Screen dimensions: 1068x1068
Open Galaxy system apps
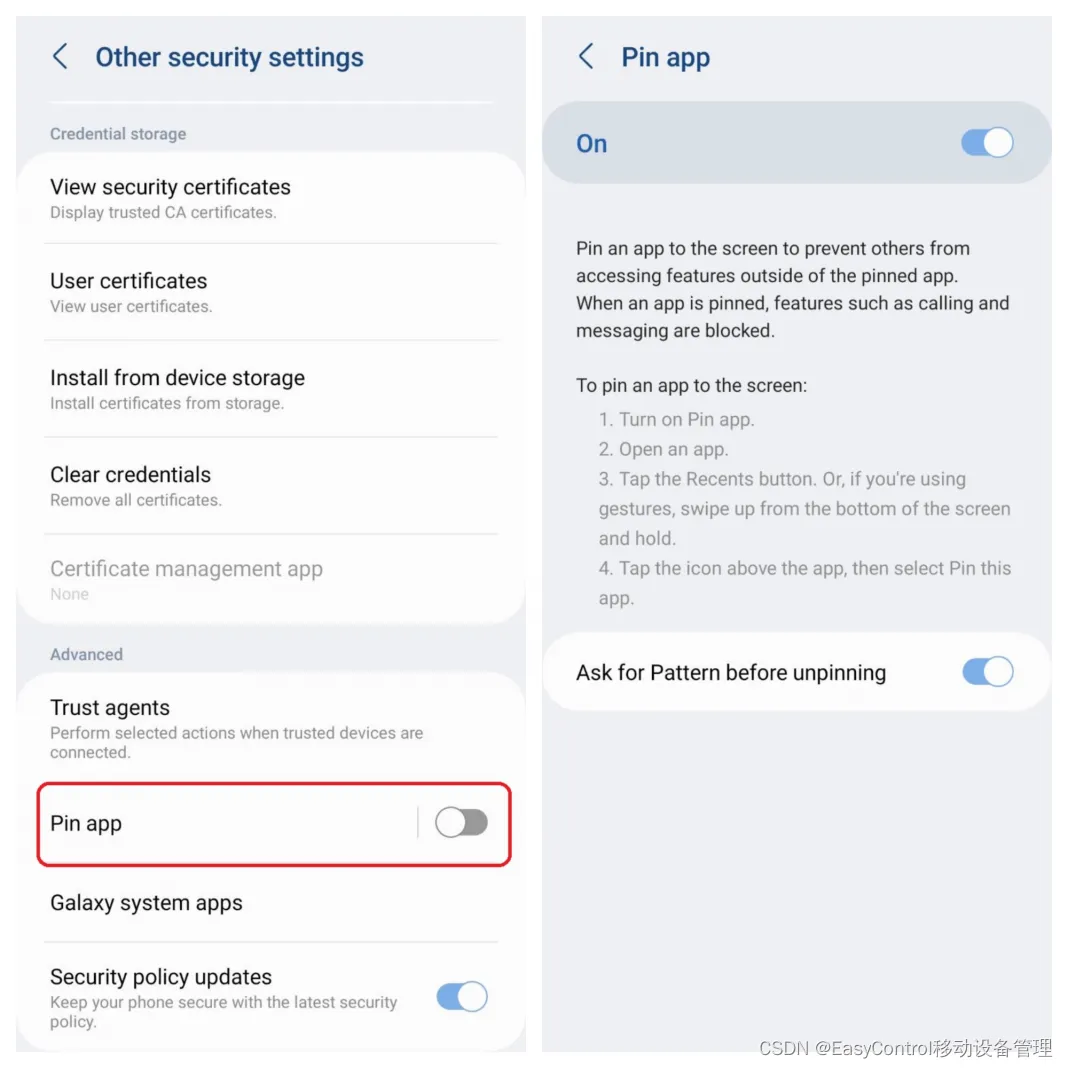(271, 903)
